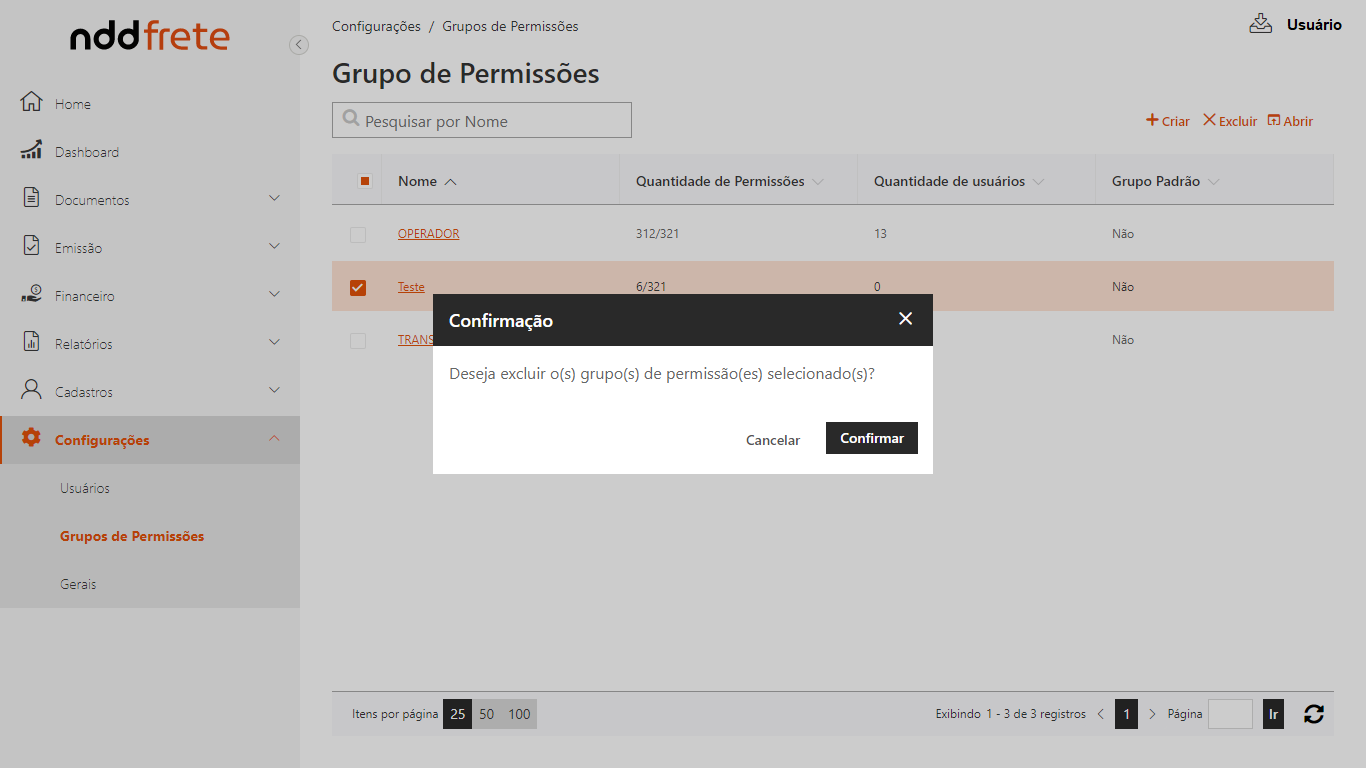The image size is (1366, 768).
Task: Select the Gerais submenu item
Action: coord(78,584)
